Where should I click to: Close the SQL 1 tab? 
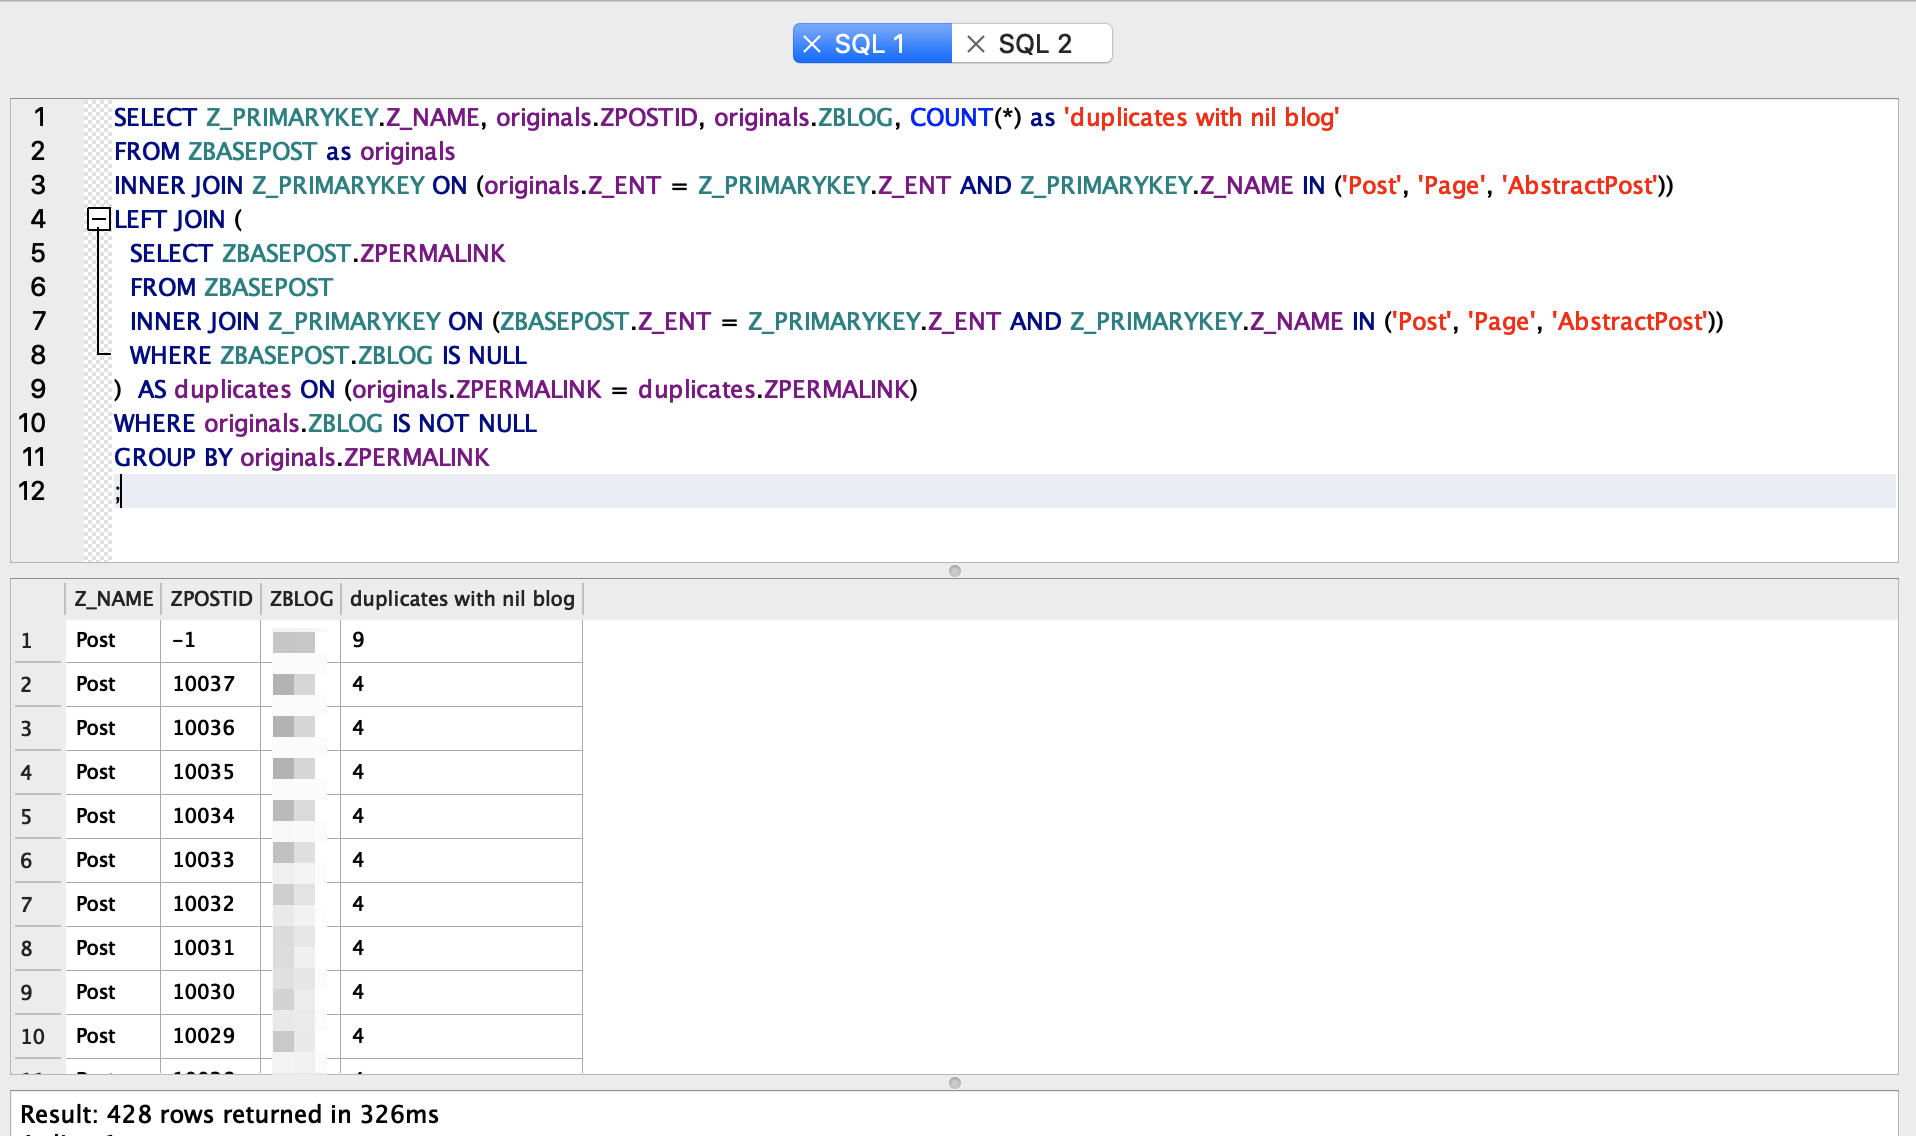point(812,44)
